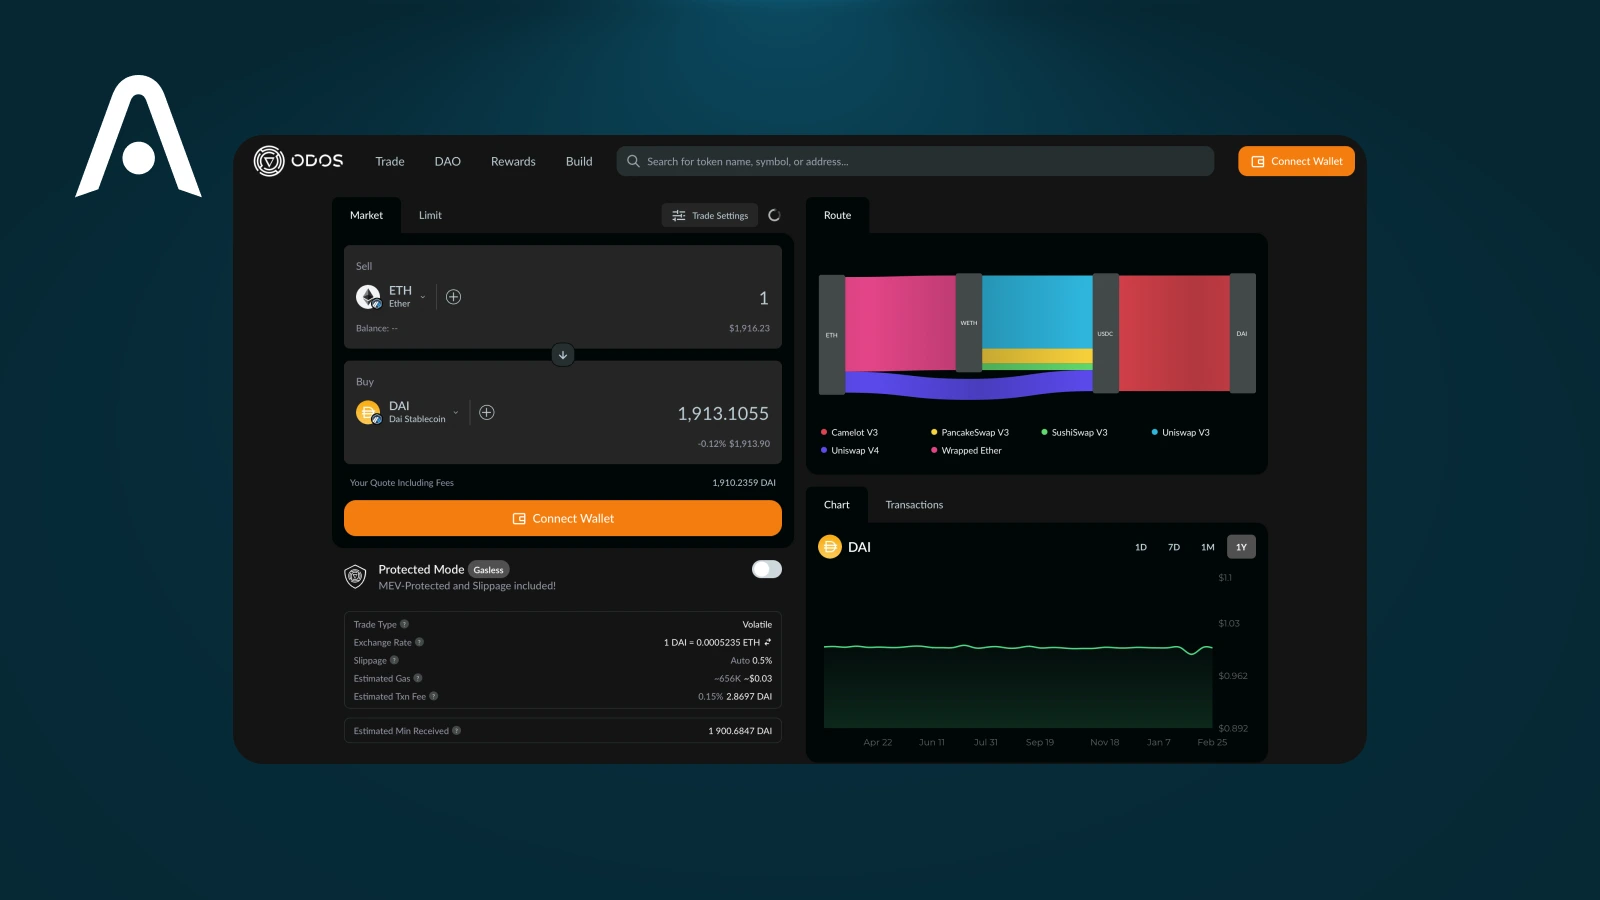
Task: Click the Exchange Rate info icon
Action: pyautogui.click(x=419, y=642)
